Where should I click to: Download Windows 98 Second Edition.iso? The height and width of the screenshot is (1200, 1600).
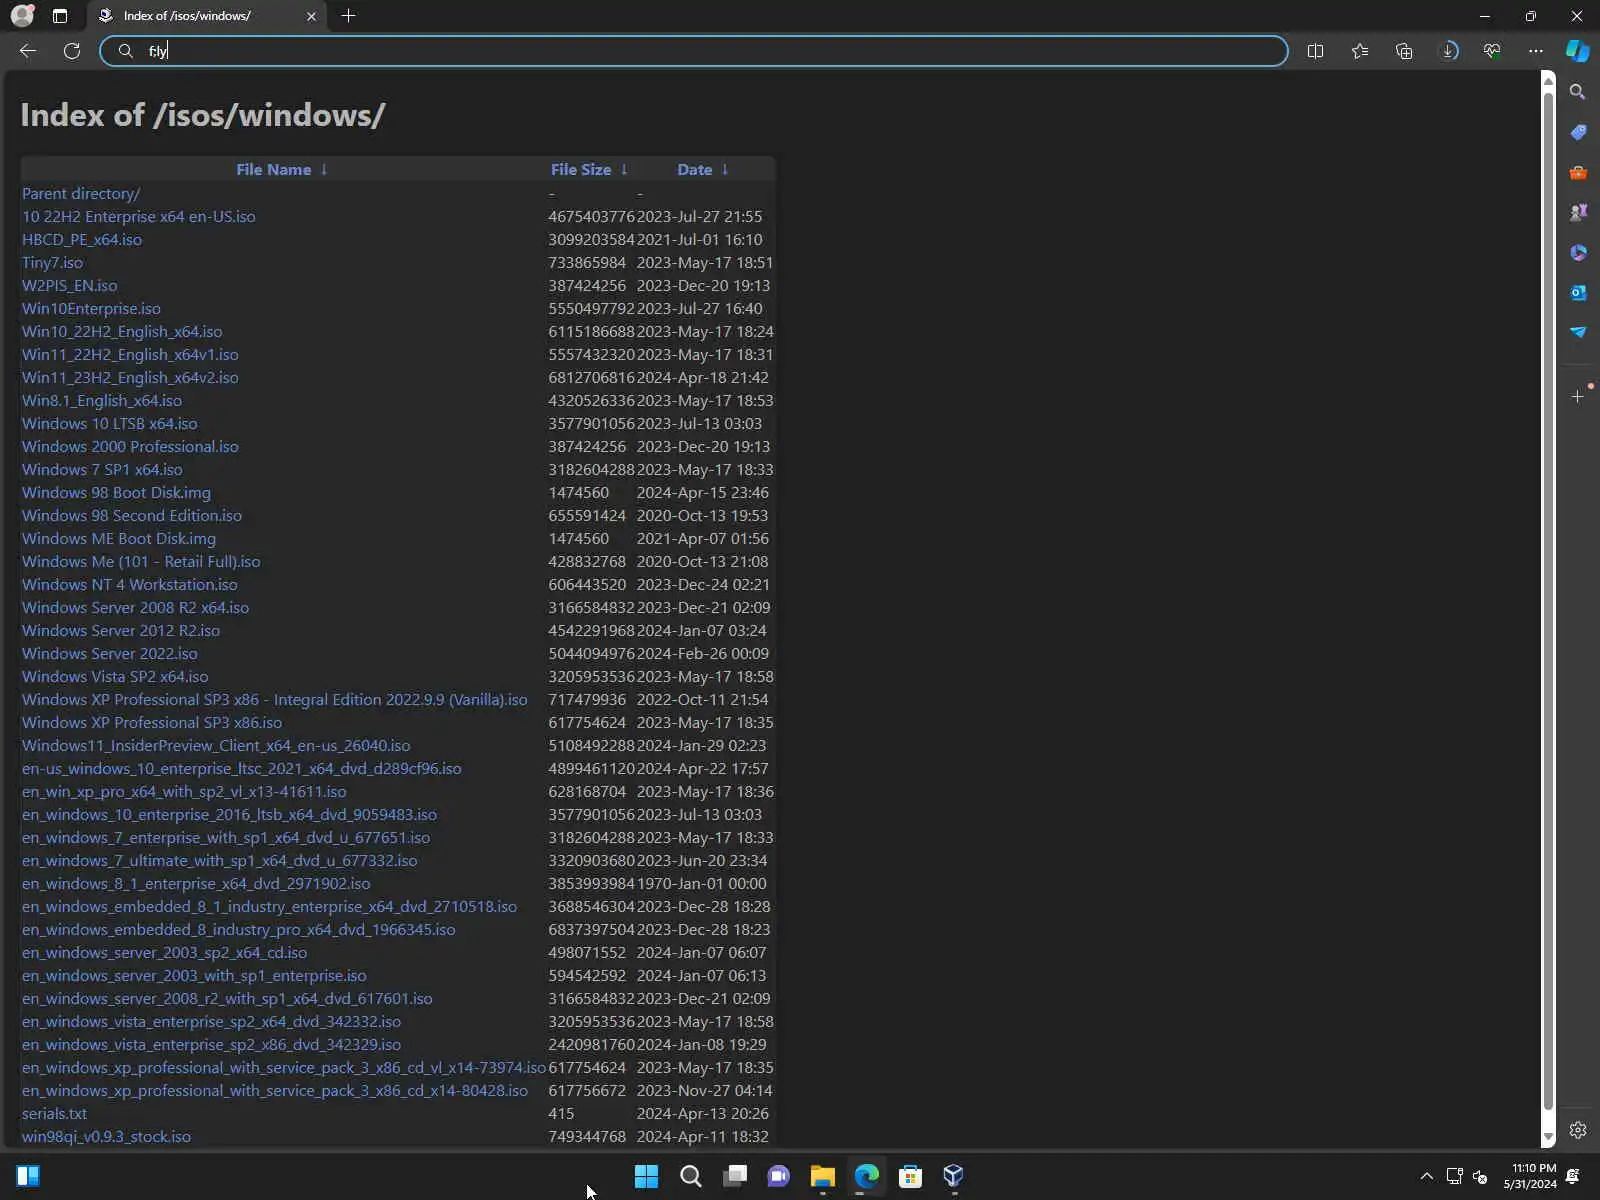pyautogui.click(x=132, y=516)
